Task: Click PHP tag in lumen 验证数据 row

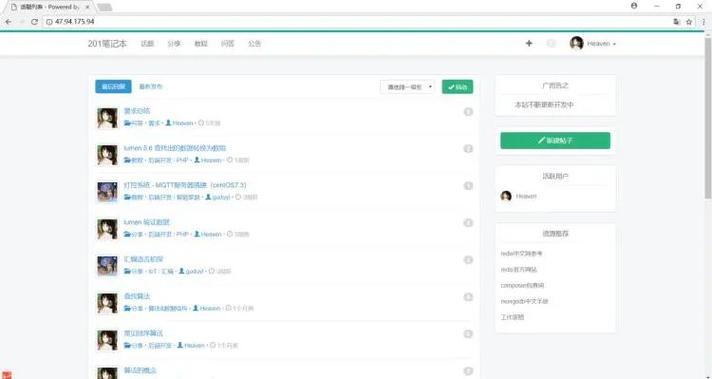Action: coord(182,234)
